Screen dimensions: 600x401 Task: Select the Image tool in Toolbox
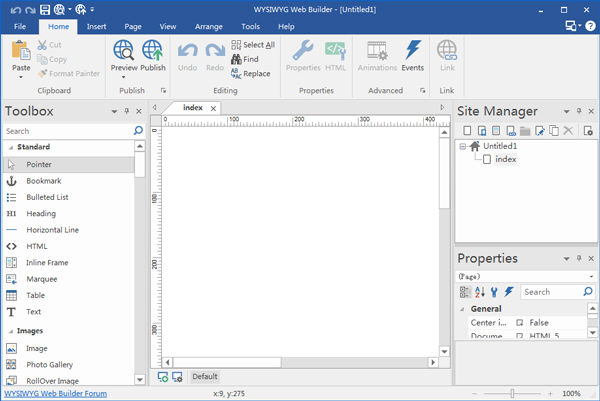[x=69, y=348]
